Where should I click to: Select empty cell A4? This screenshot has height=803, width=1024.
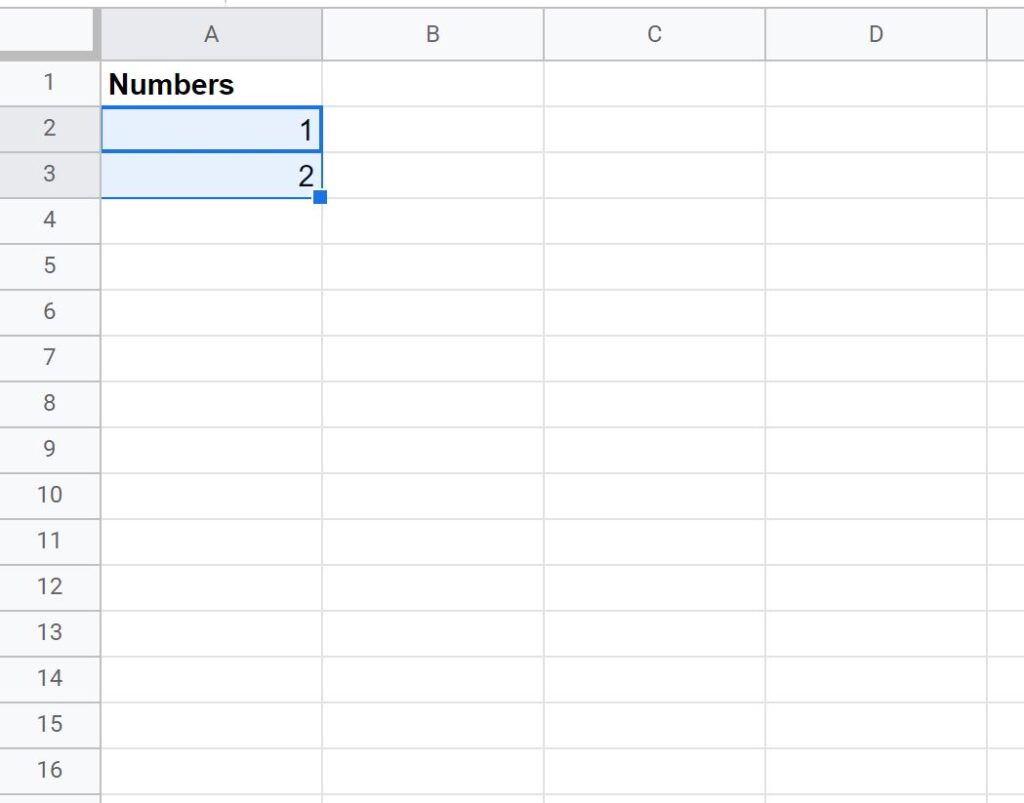point(211,220)
